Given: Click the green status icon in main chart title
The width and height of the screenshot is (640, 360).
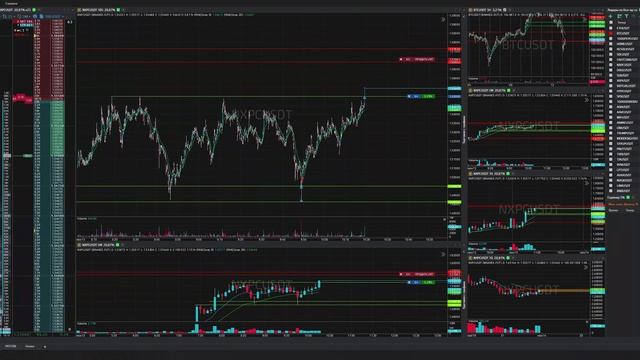Looking at the screenshot, I should point(118,10).
